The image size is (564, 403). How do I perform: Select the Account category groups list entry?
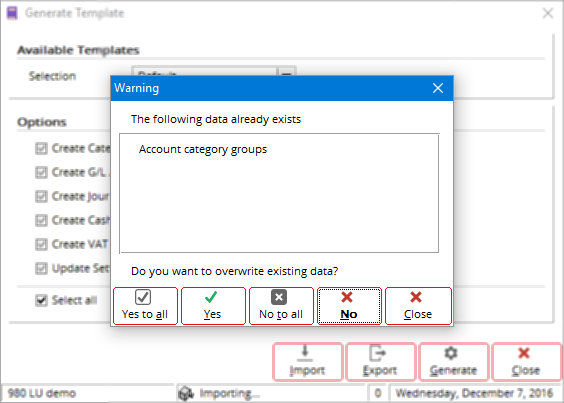point(203,149)
